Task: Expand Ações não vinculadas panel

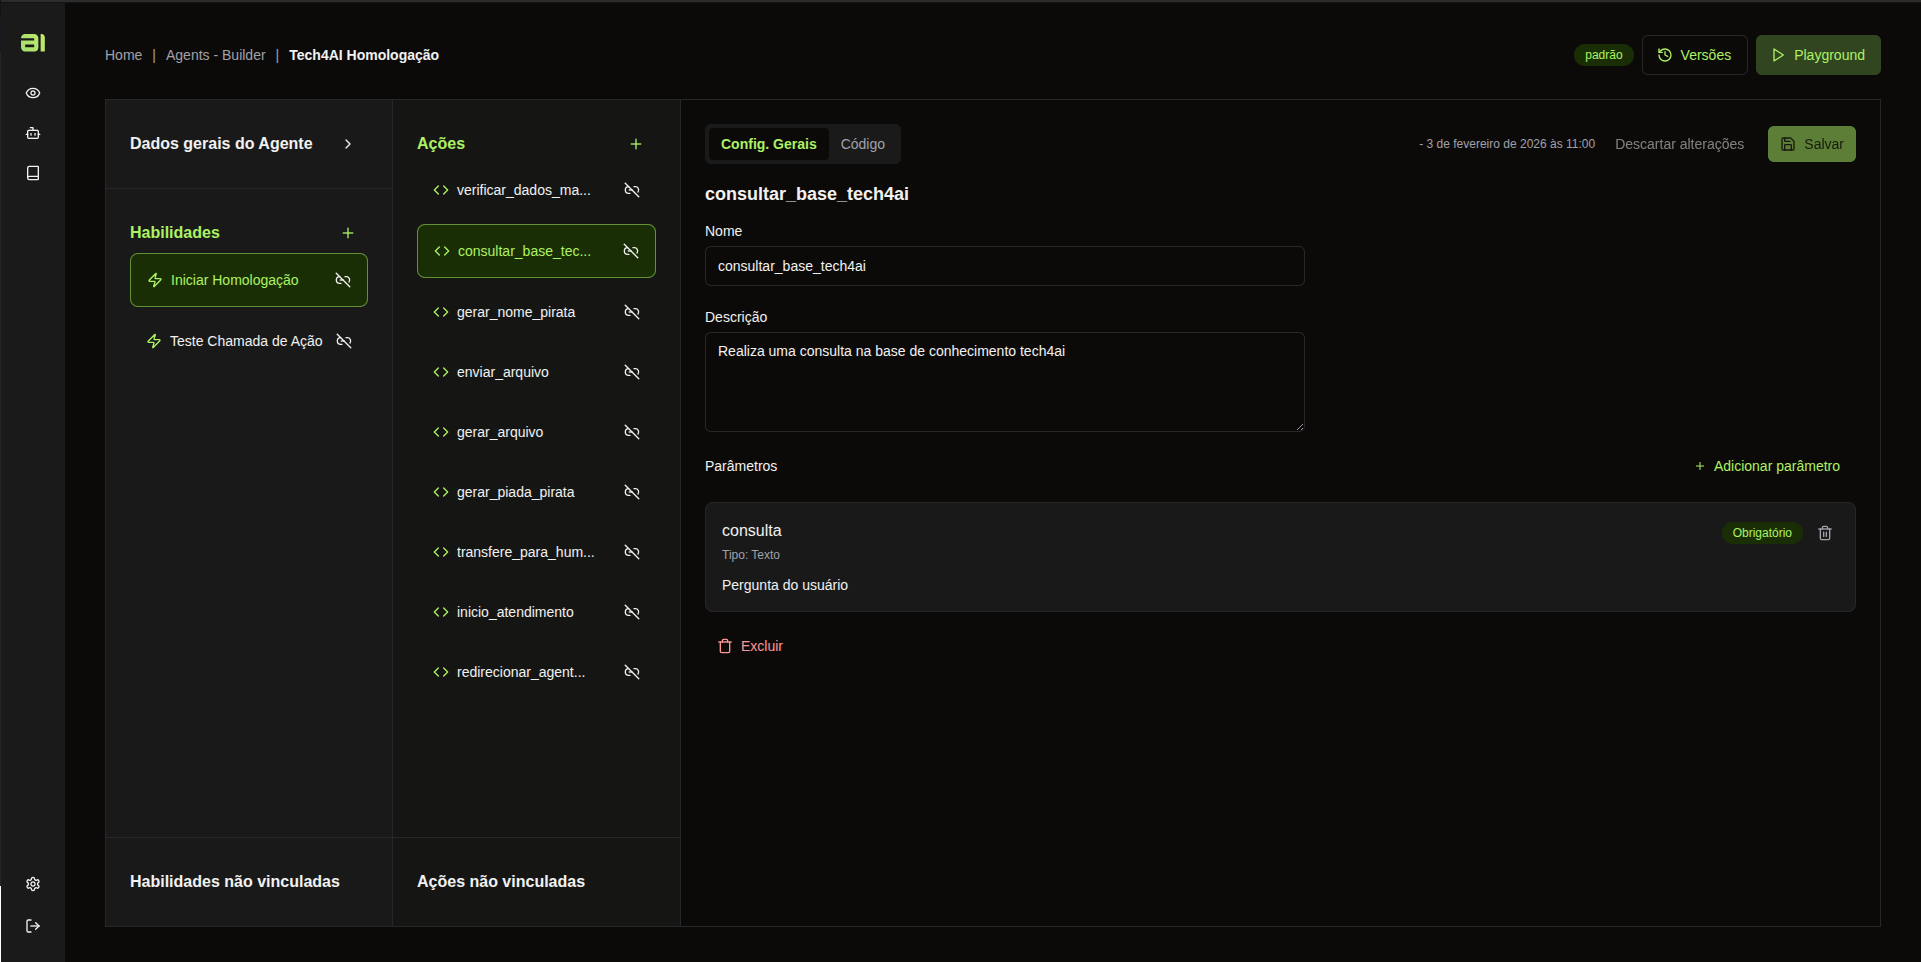Action: [501, 881]
